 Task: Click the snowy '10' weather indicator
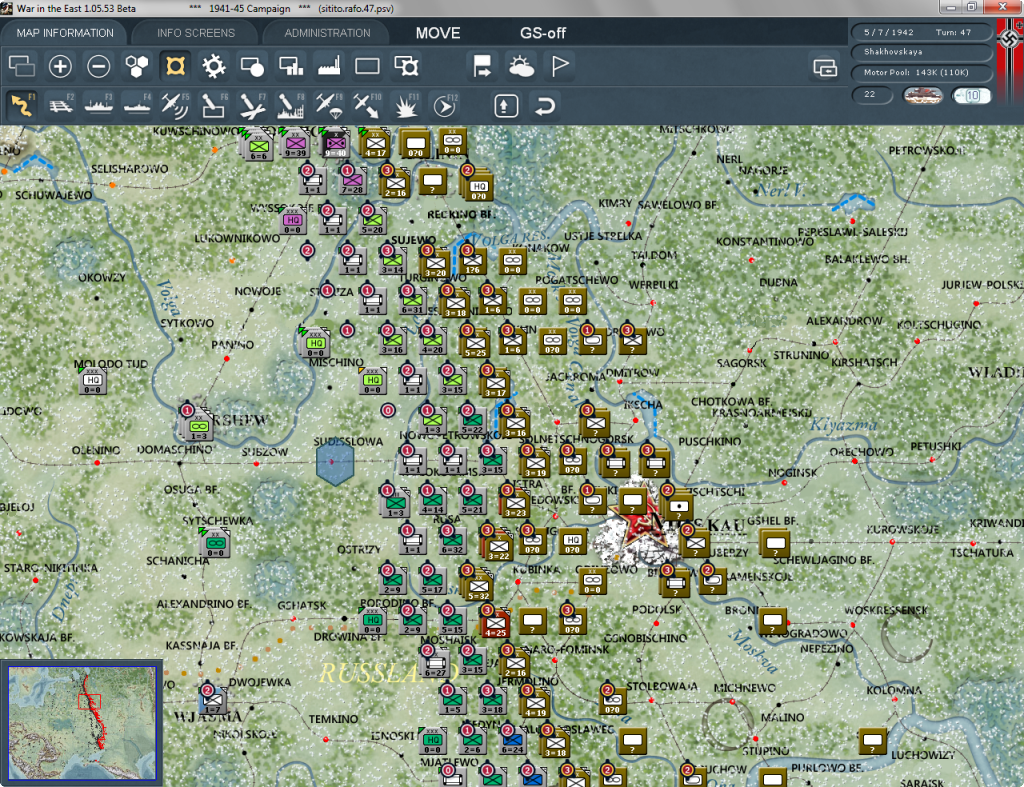(971, 95)
